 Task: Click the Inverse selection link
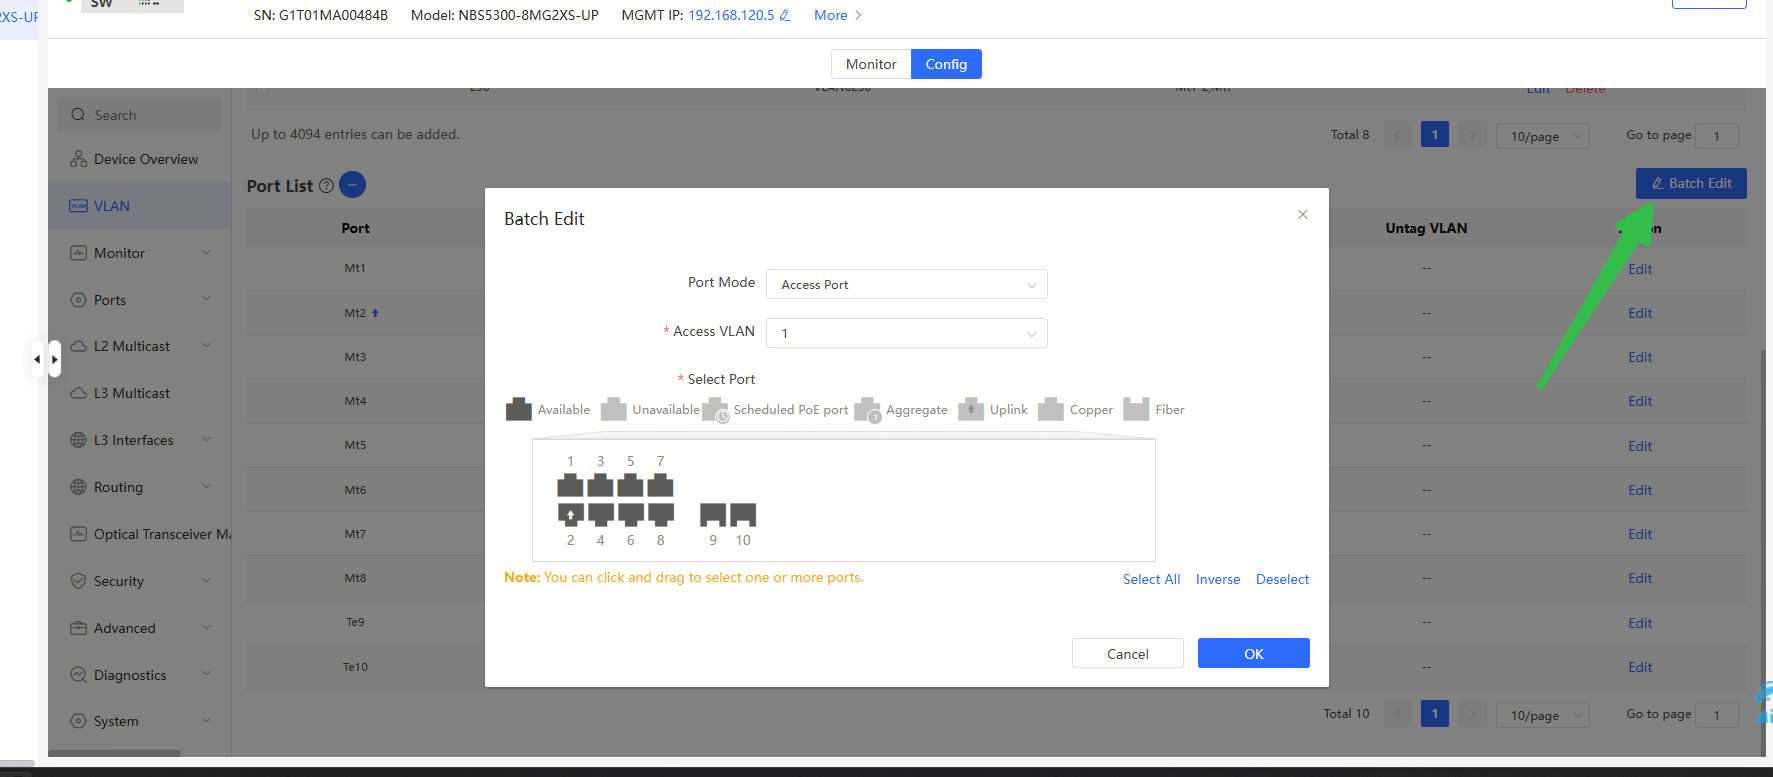pos(1217,579)
